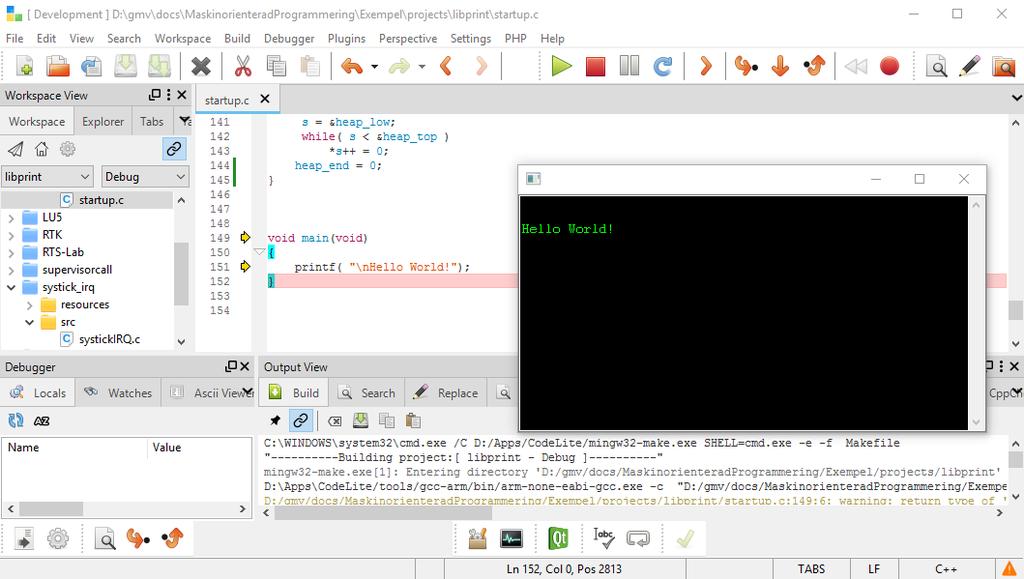Undo last edit arrow icon
Image resolution: width=1024 pixels, height=579 pixels.
352,66
